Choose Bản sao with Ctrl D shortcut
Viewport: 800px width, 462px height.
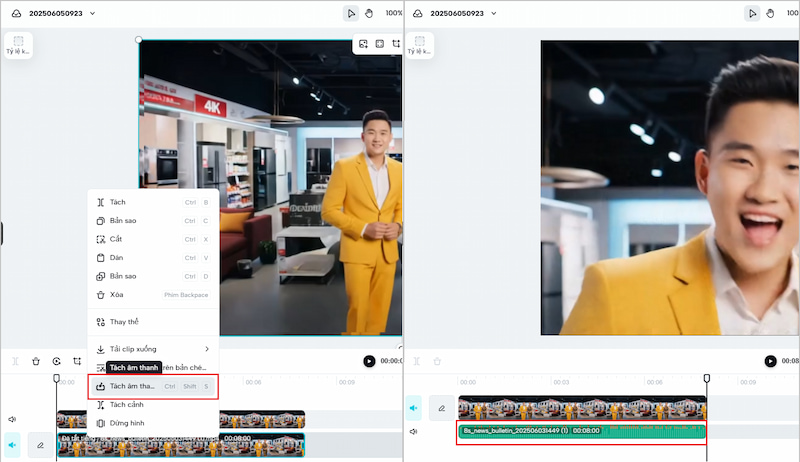pyautogui.click(x=153, y=276)
